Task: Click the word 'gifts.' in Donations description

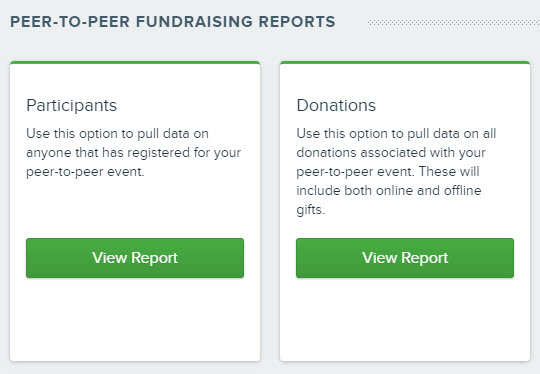Action: pyautogui.click(x=311, y=210)
